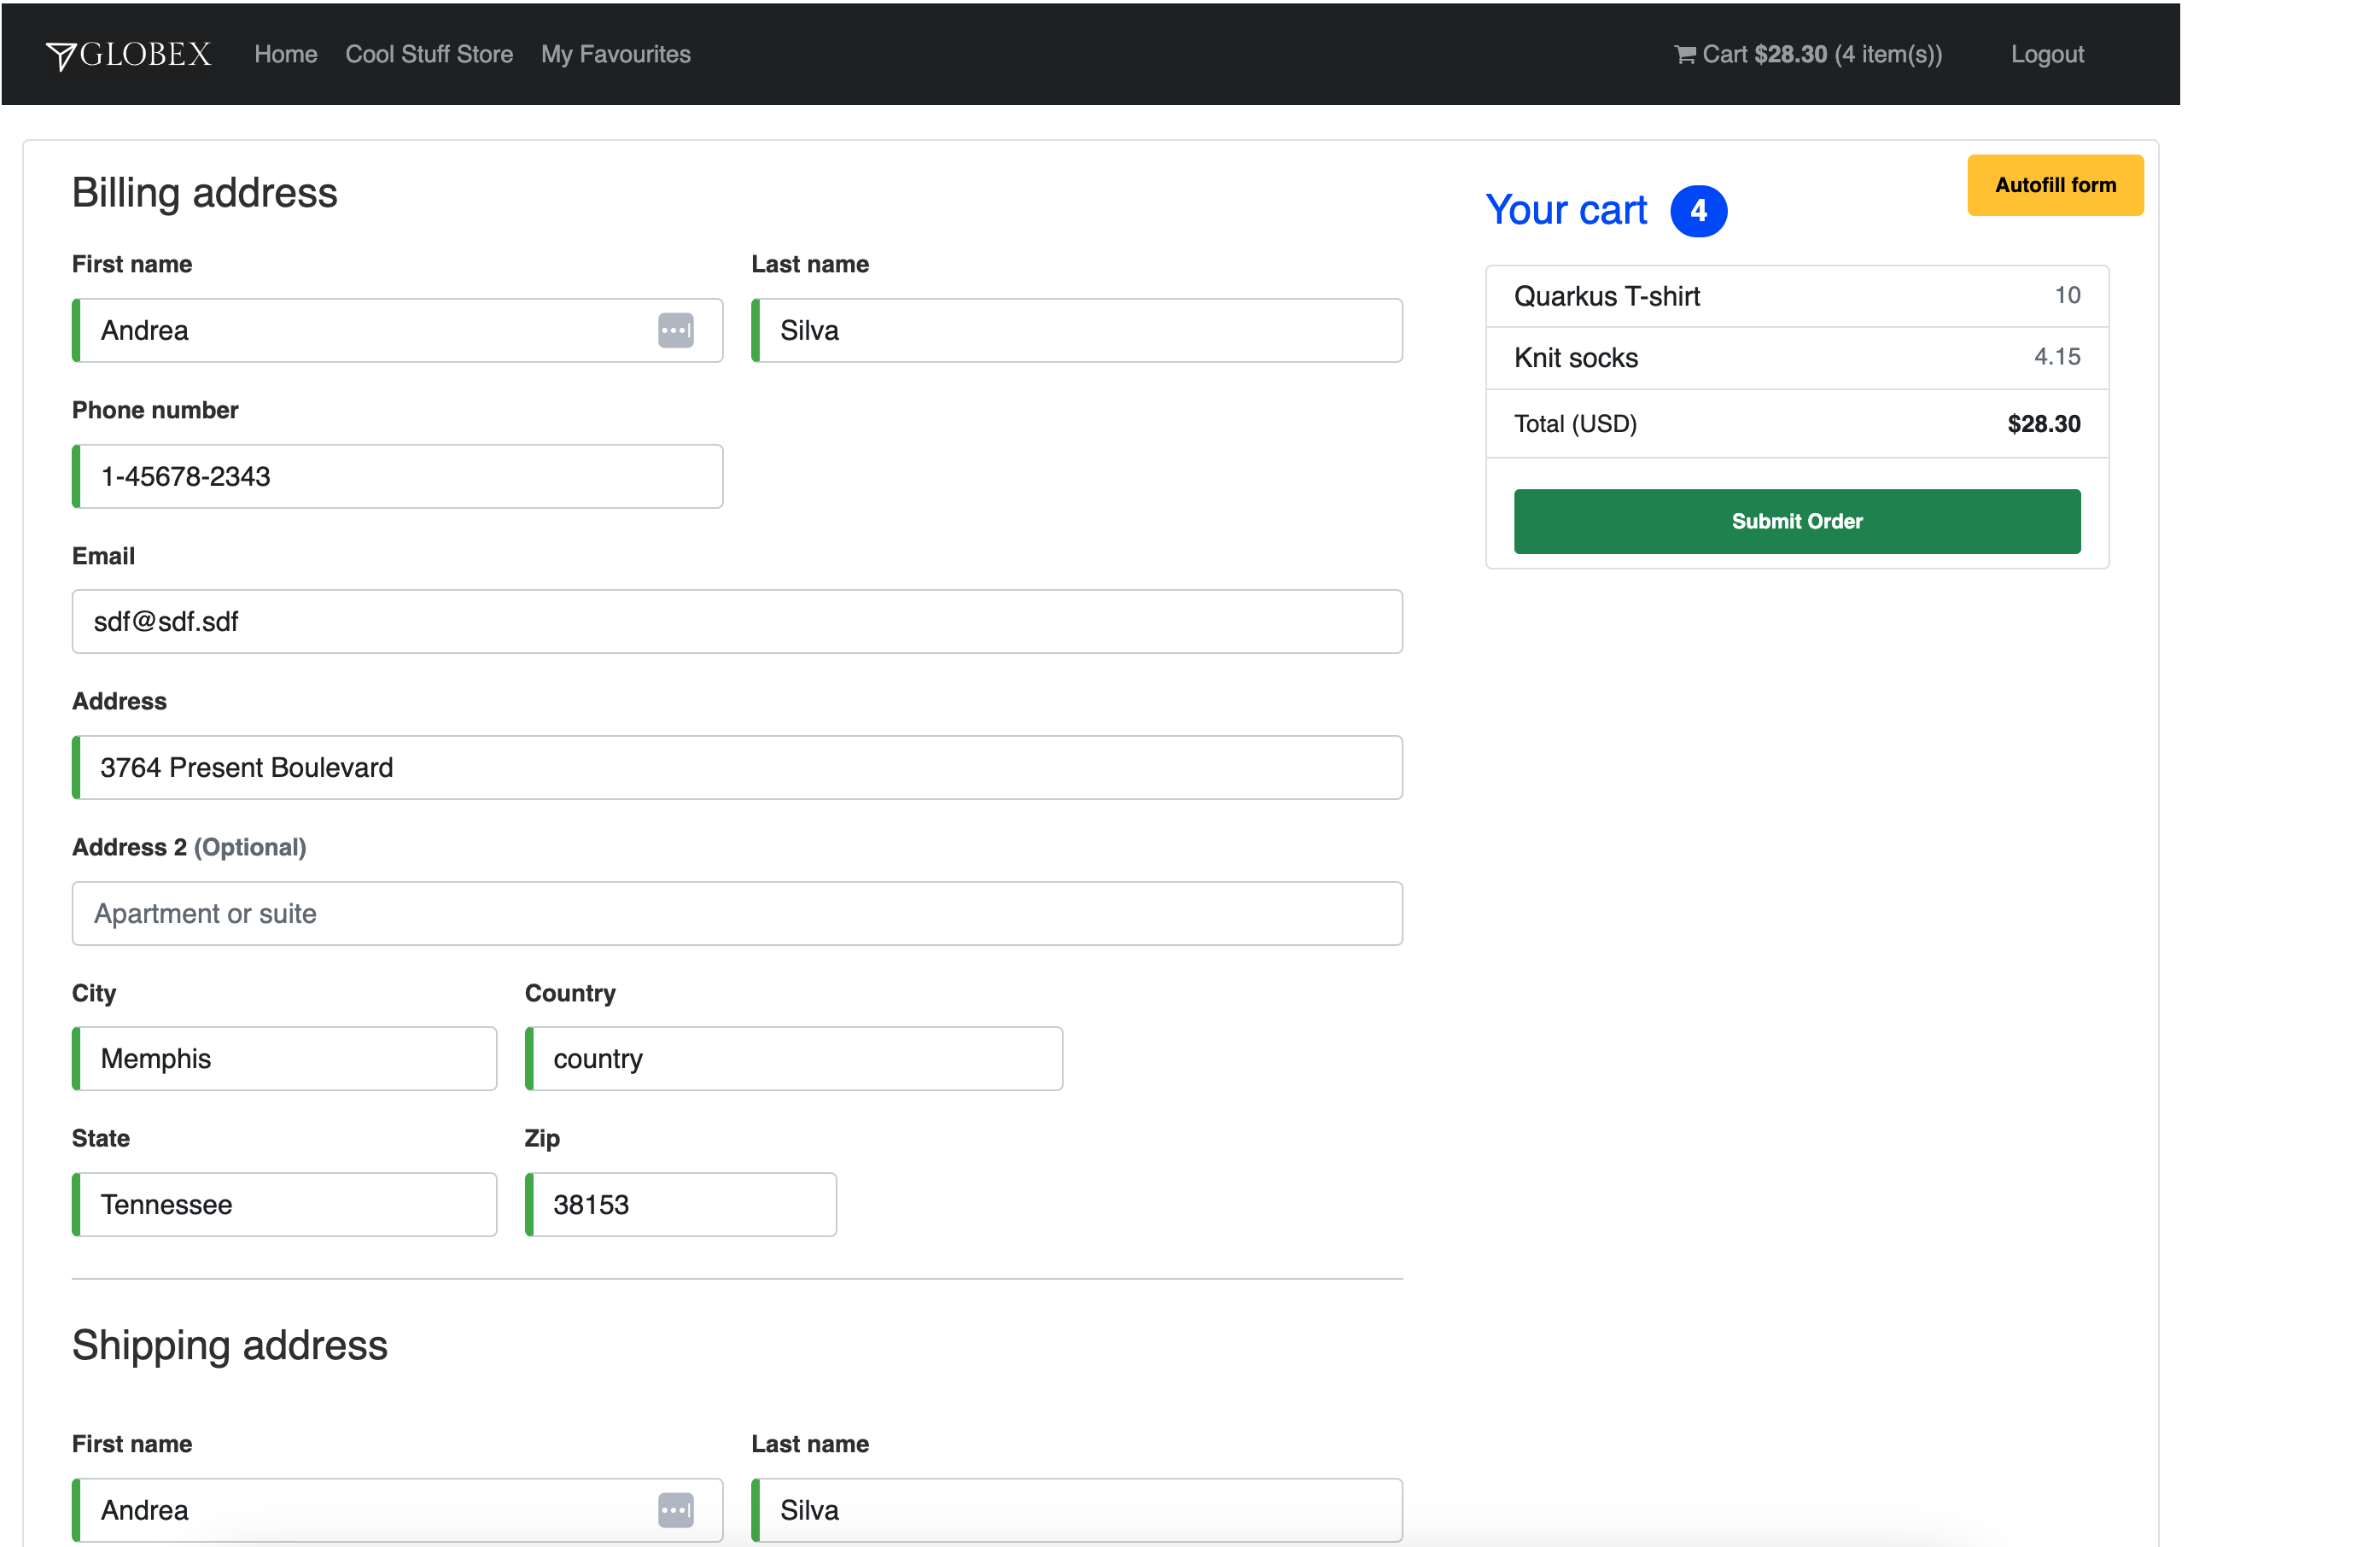
Task: Click the Address field
Action: [737, 768]
